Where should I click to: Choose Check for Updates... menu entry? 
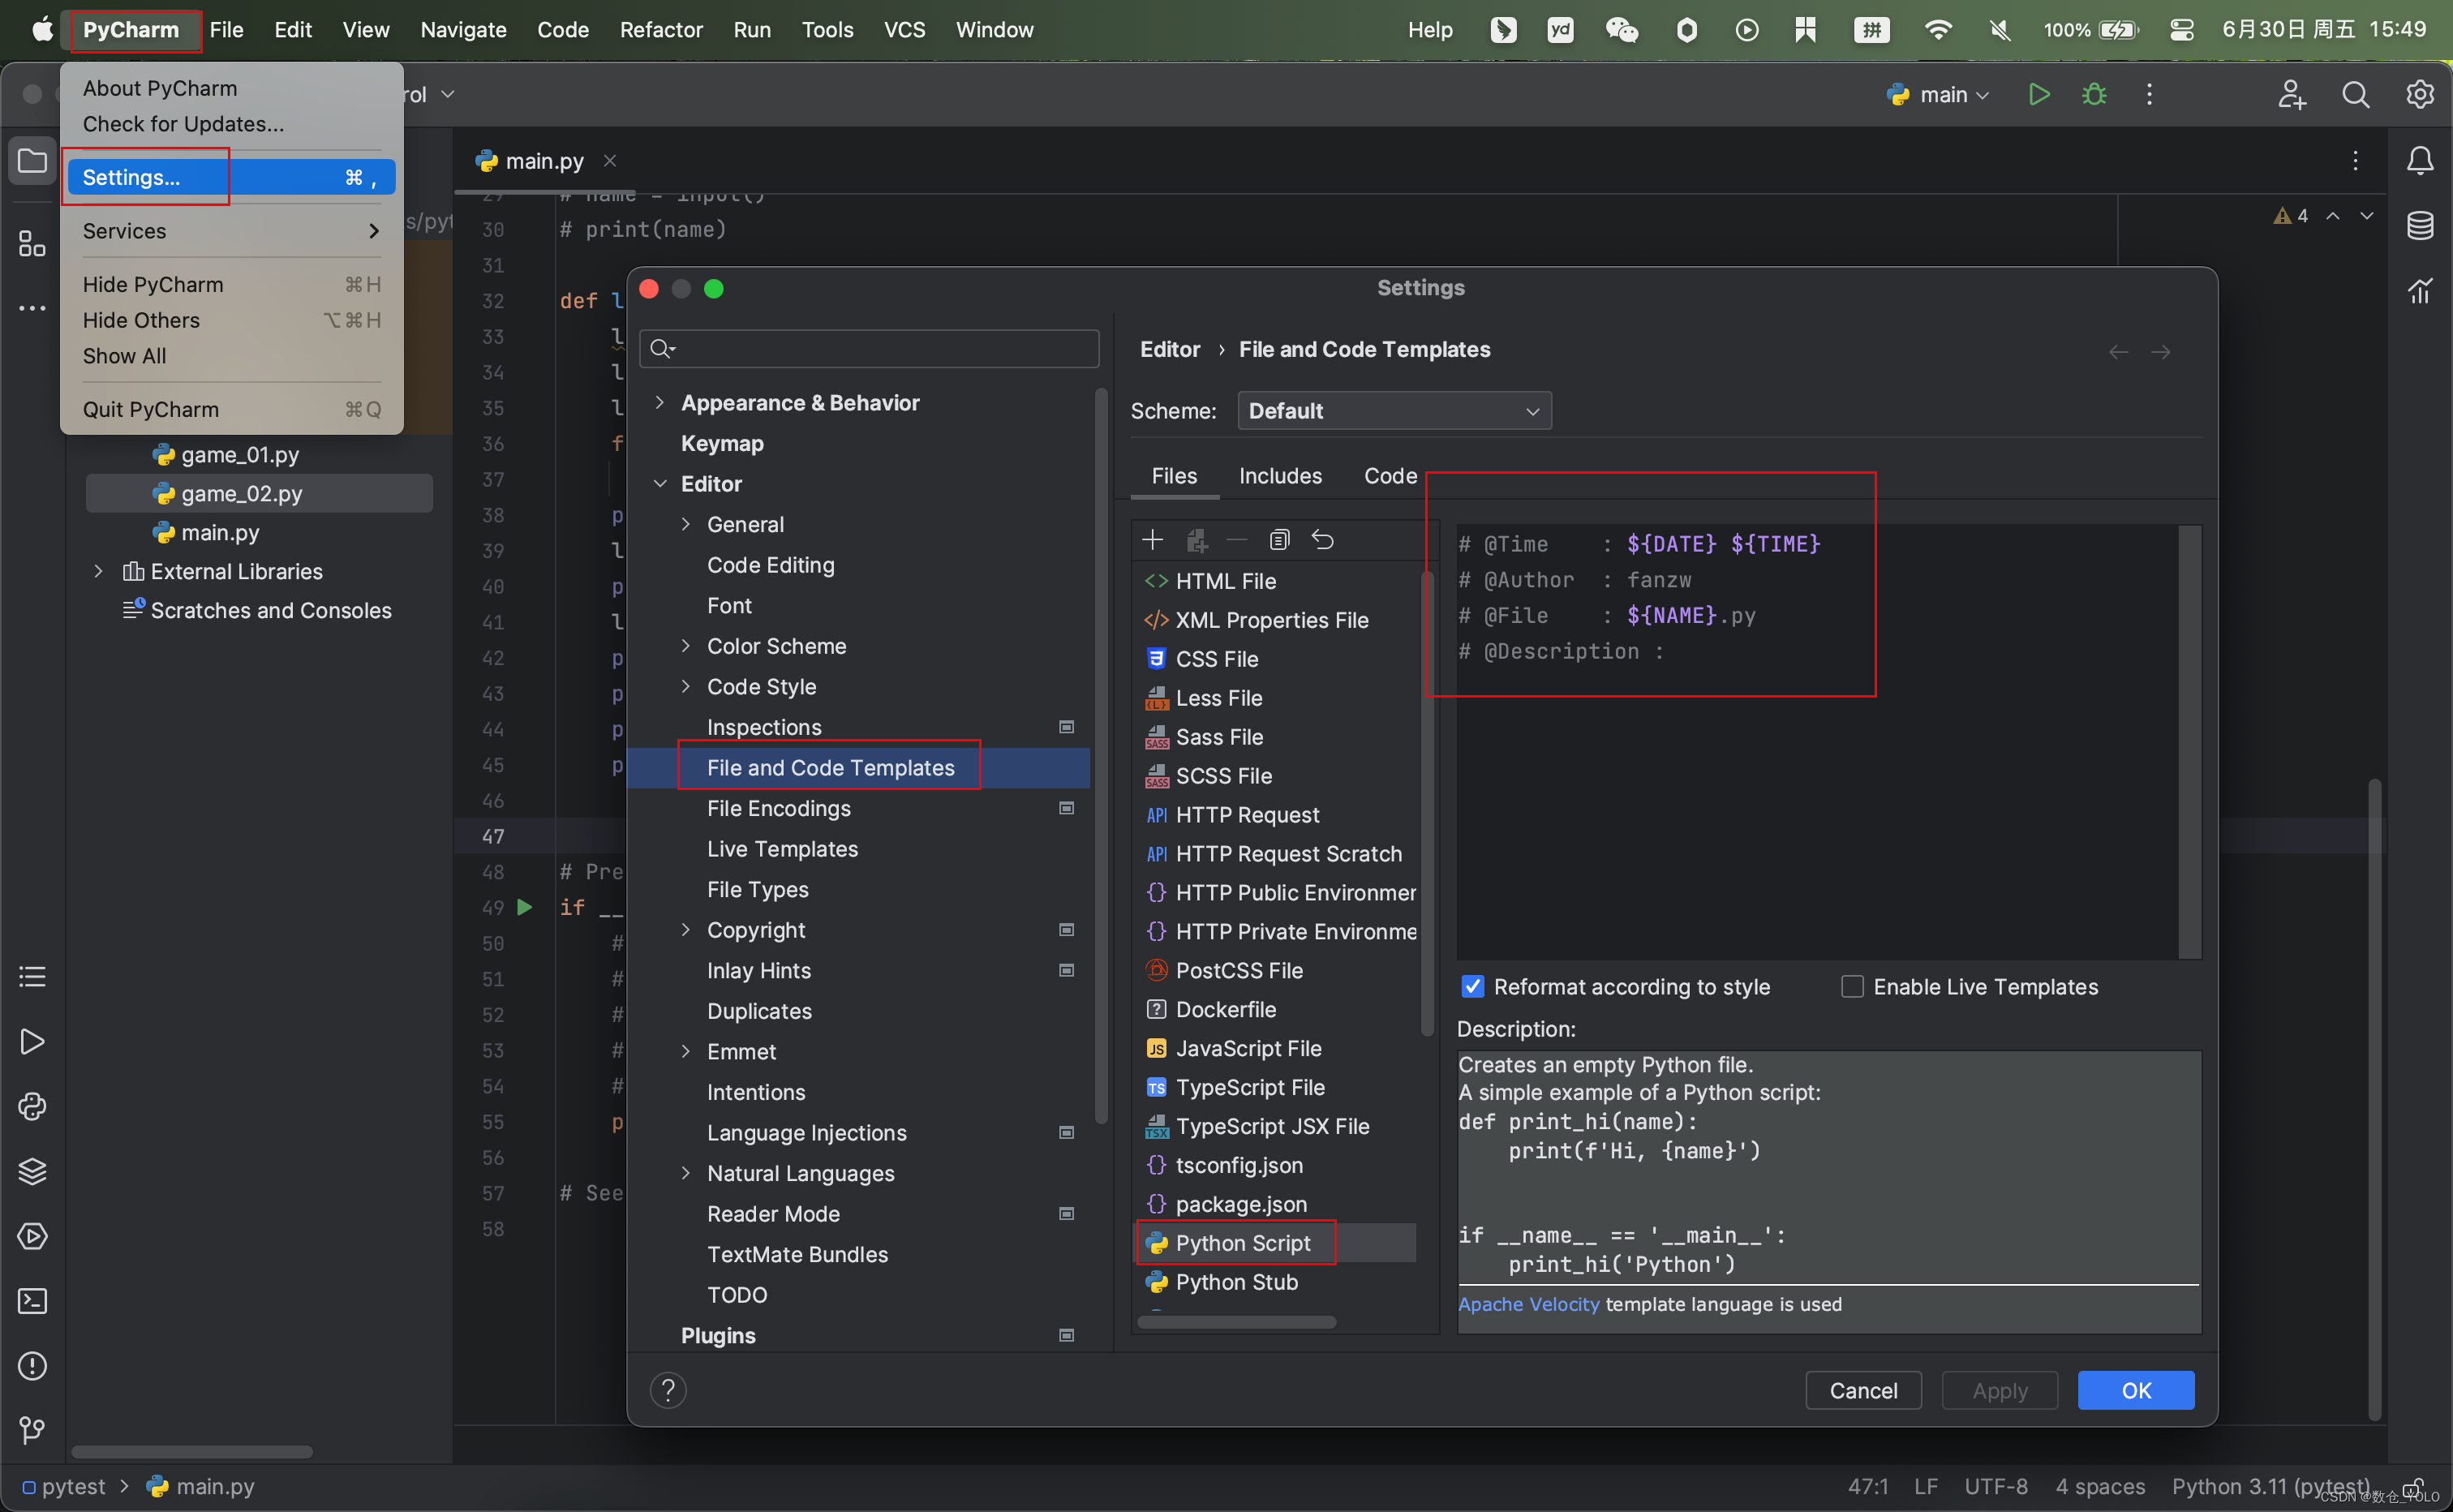(x=183, y=124)
